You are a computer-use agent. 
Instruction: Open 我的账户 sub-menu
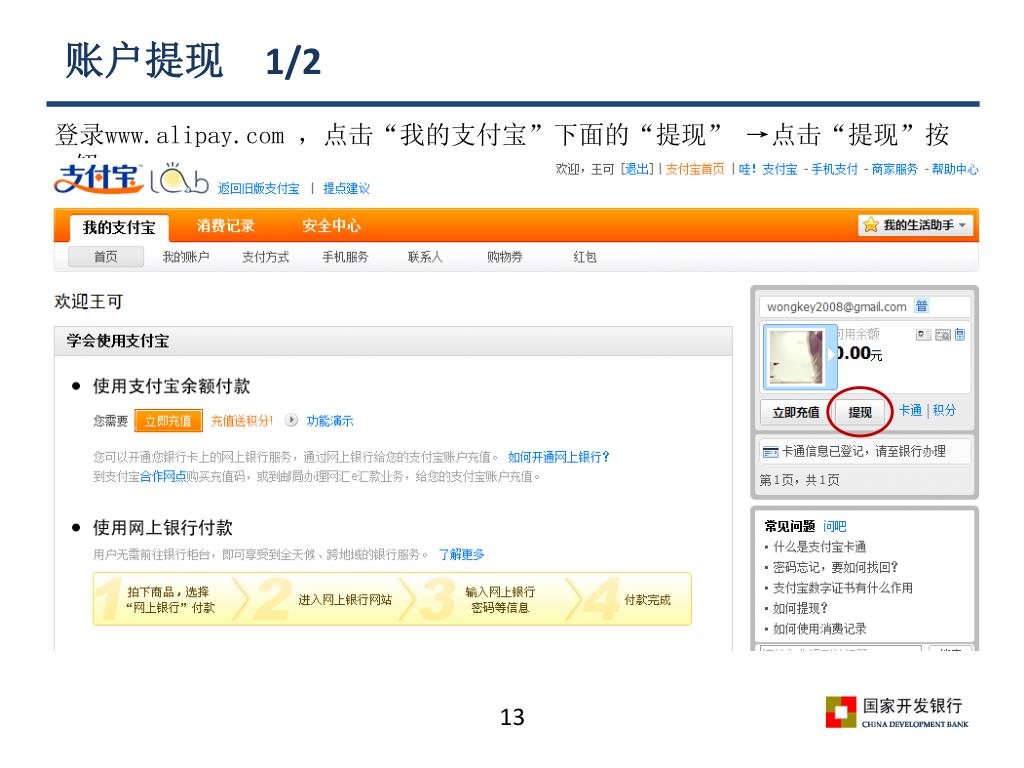[x=185, y=257]
